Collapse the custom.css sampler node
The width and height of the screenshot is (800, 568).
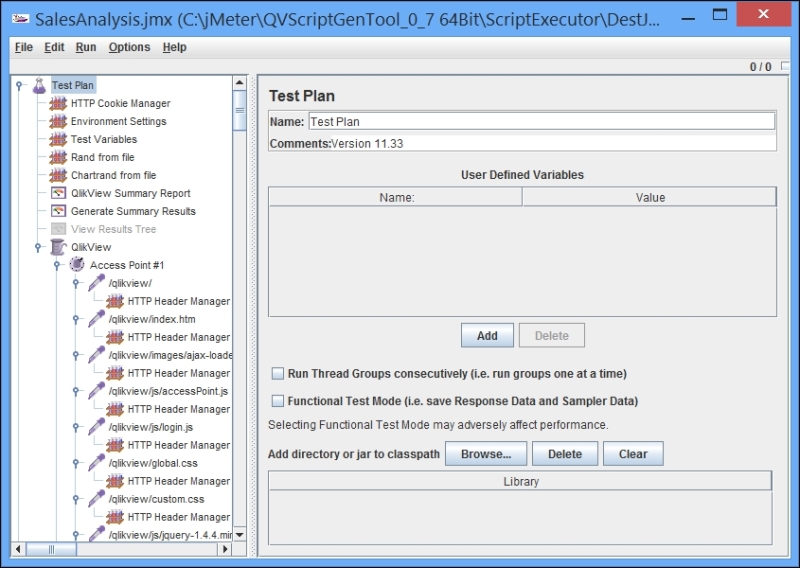[76, 499]
